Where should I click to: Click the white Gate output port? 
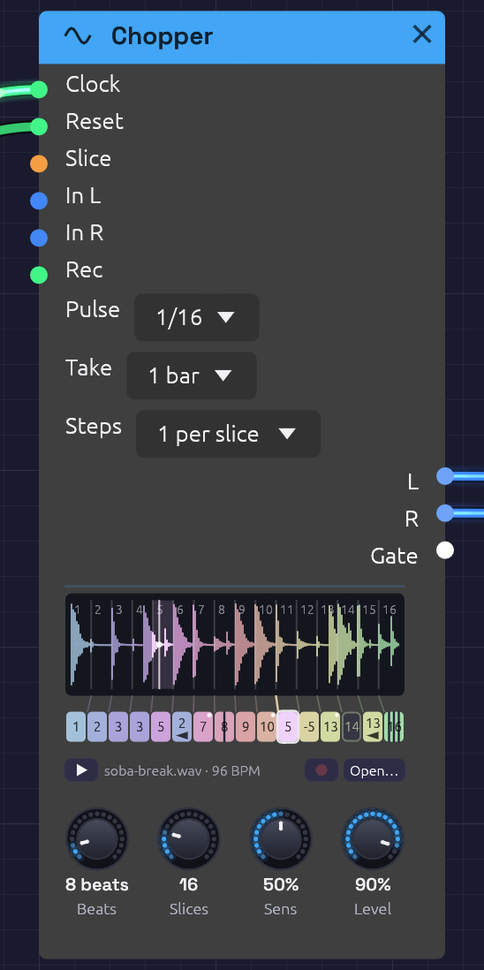[x=445, y=550]
